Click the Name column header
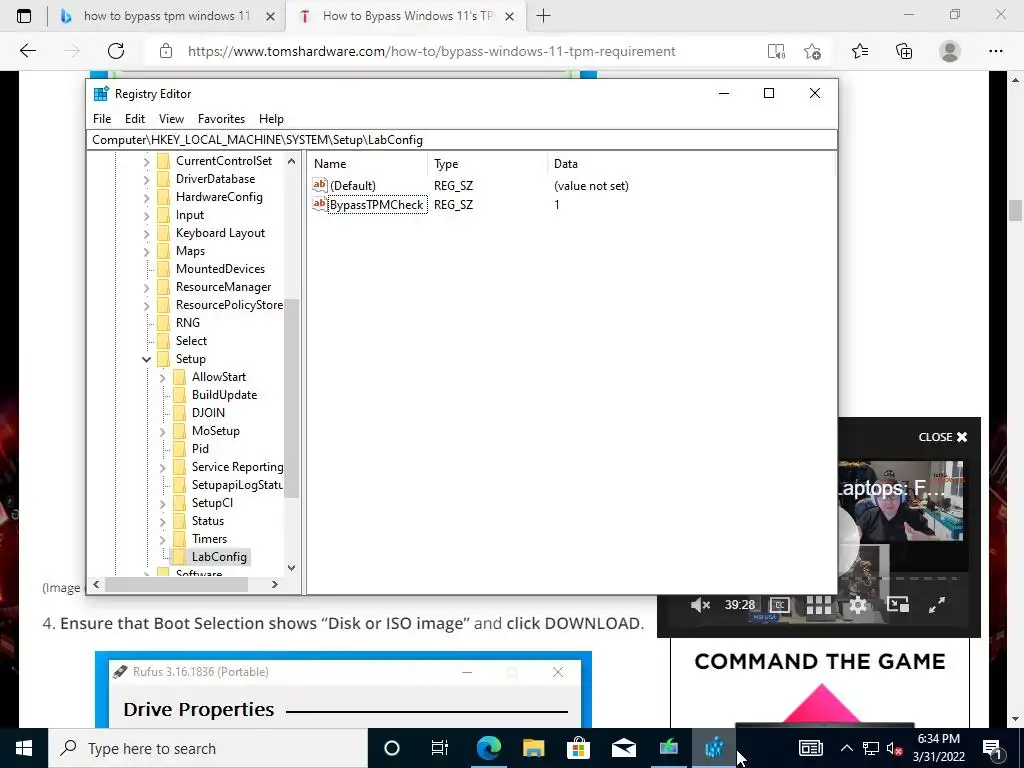 coord(368,164)
